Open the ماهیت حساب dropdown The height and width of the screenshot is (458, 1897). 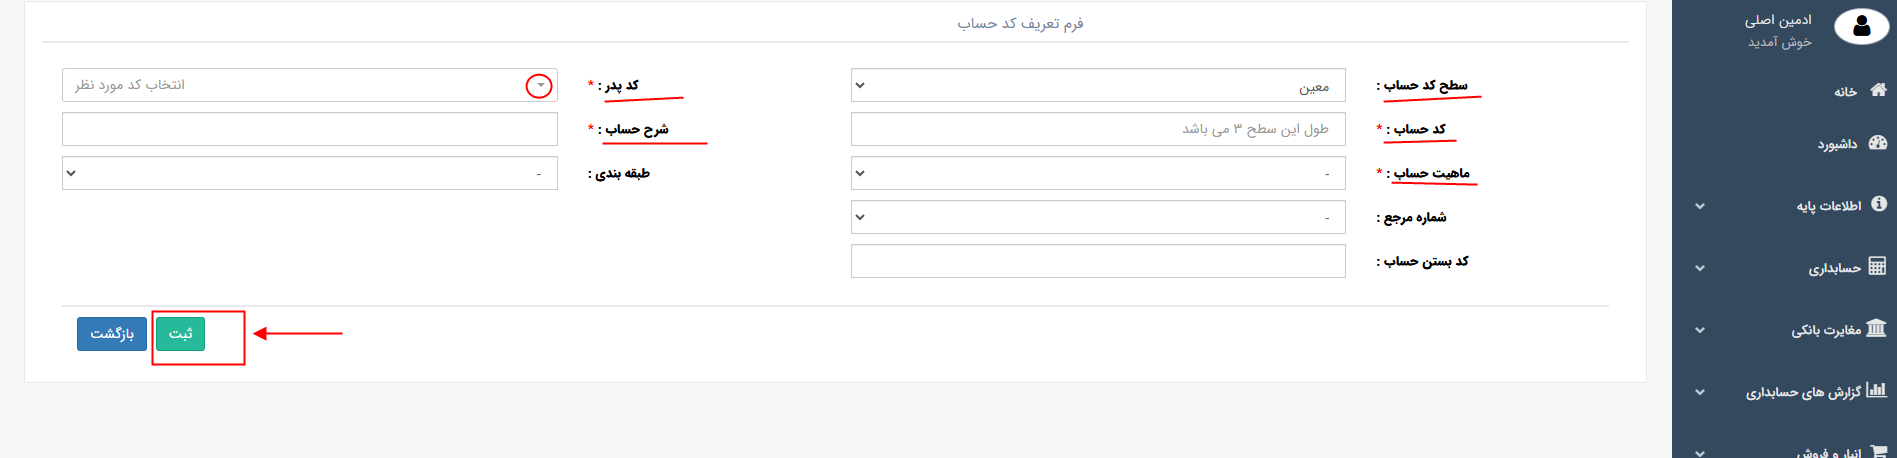1097,173
